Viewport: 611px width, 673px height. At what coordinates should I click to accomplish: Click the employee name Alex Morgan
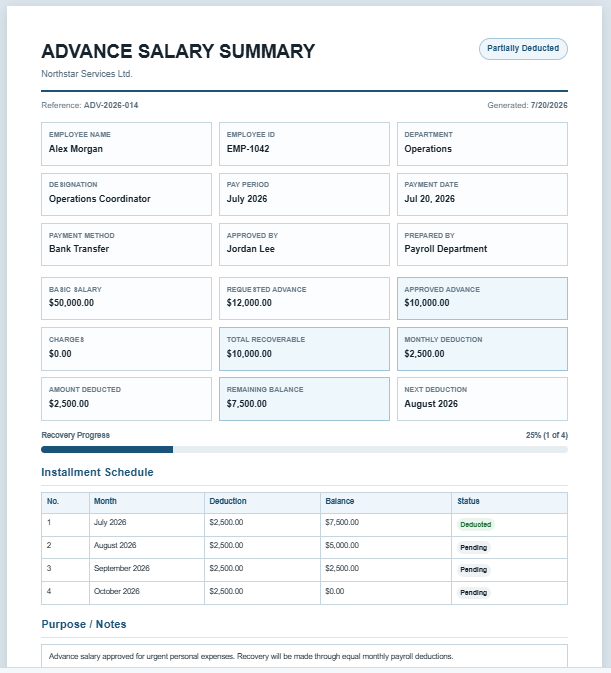76,149
